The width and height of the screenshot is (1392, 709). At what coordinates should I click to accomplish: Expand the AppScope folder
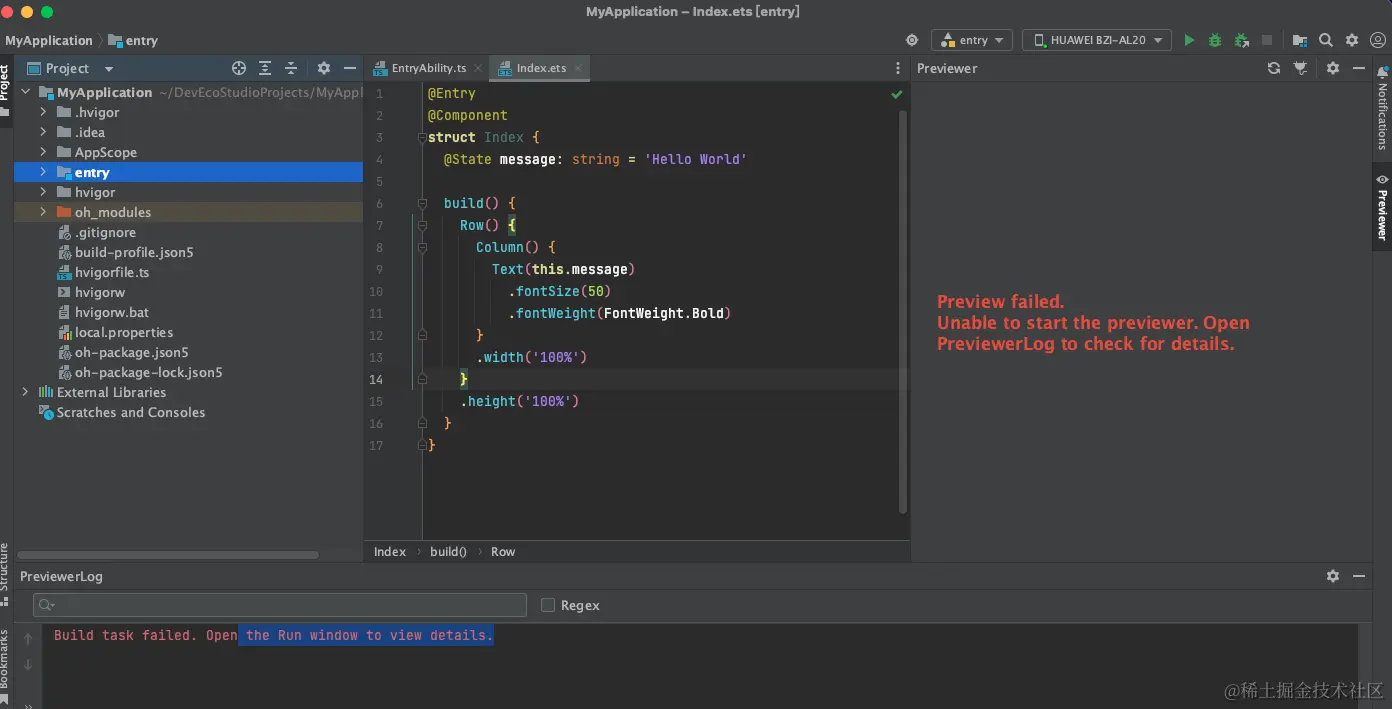43,152
